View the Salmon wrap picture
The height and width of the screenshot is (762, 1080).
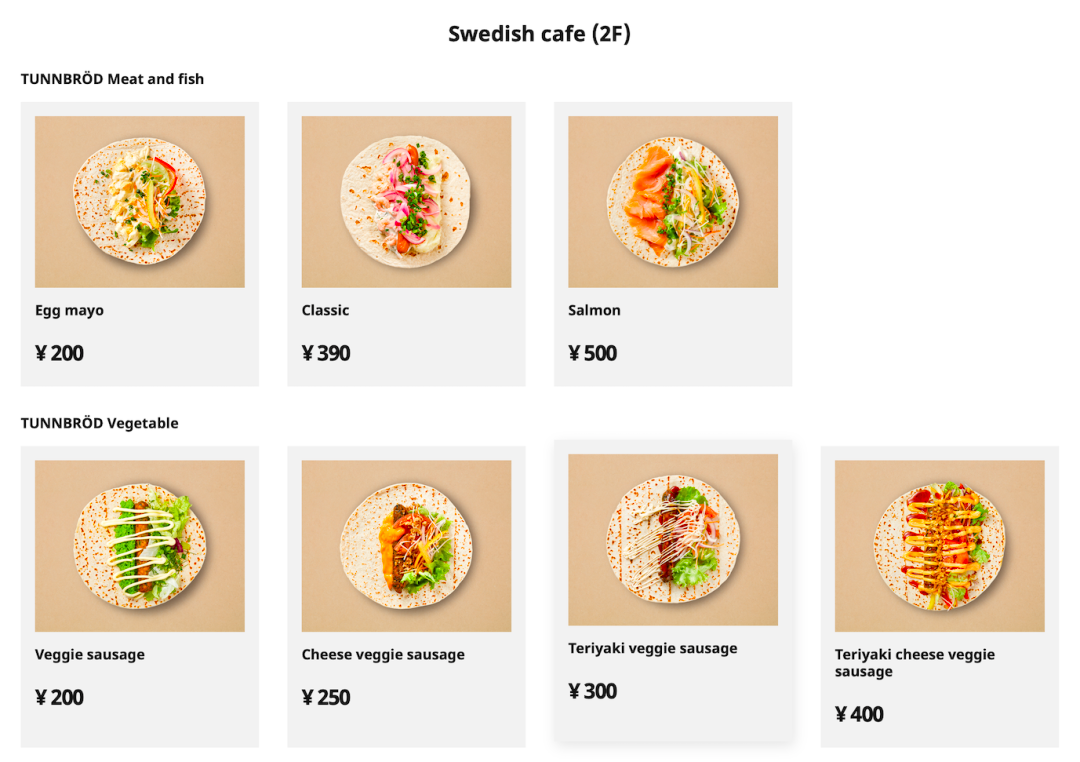coord(673,202)
